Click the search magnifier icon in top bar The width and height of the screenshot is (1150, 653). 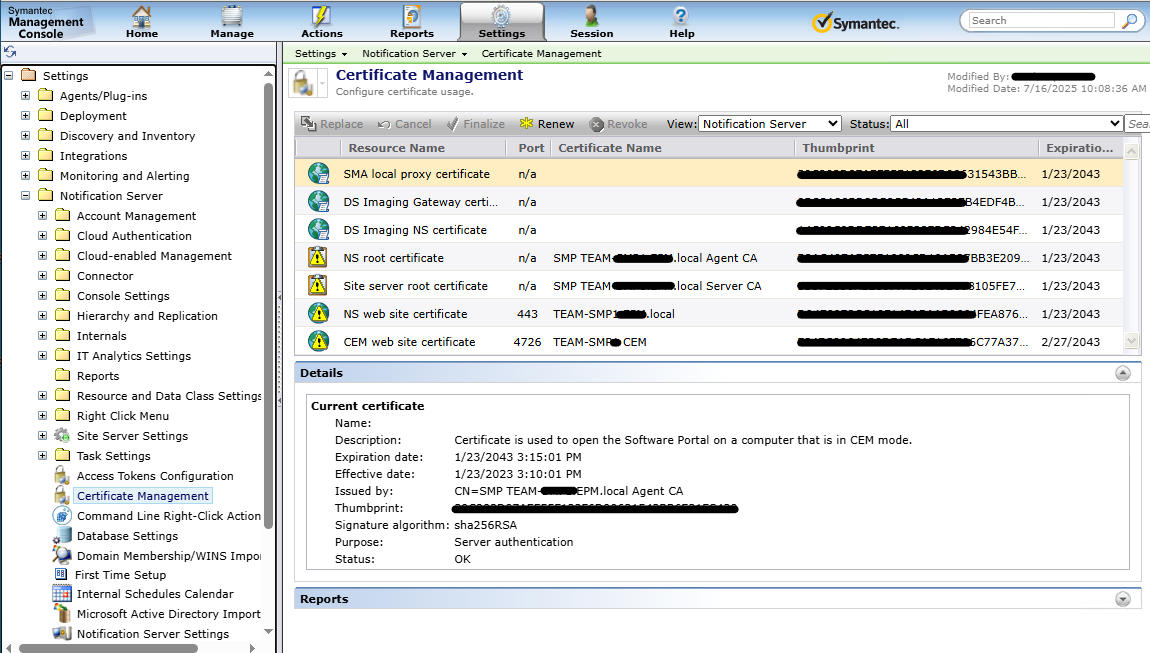[x=1129, y=21]
